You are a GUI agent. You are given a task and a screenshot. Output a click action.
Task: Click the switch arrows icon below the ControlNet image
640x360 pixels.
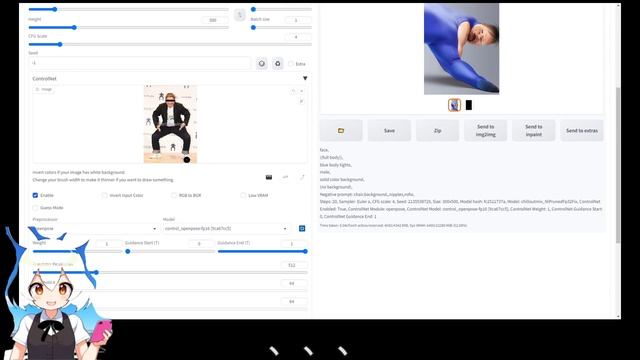[285, 177]
